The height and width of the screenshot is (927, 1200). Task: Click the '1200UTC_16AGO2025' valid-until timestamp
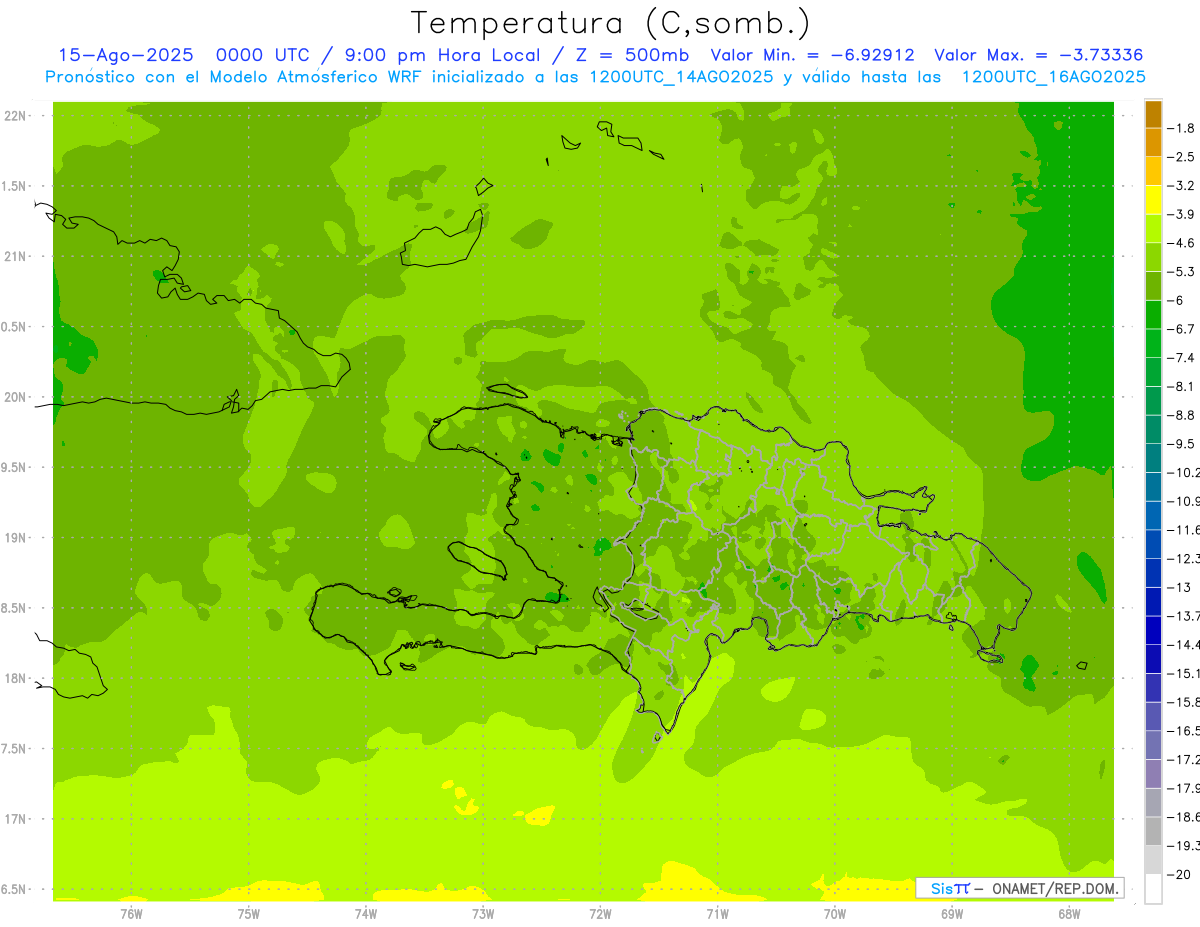tap(1054, 77)
